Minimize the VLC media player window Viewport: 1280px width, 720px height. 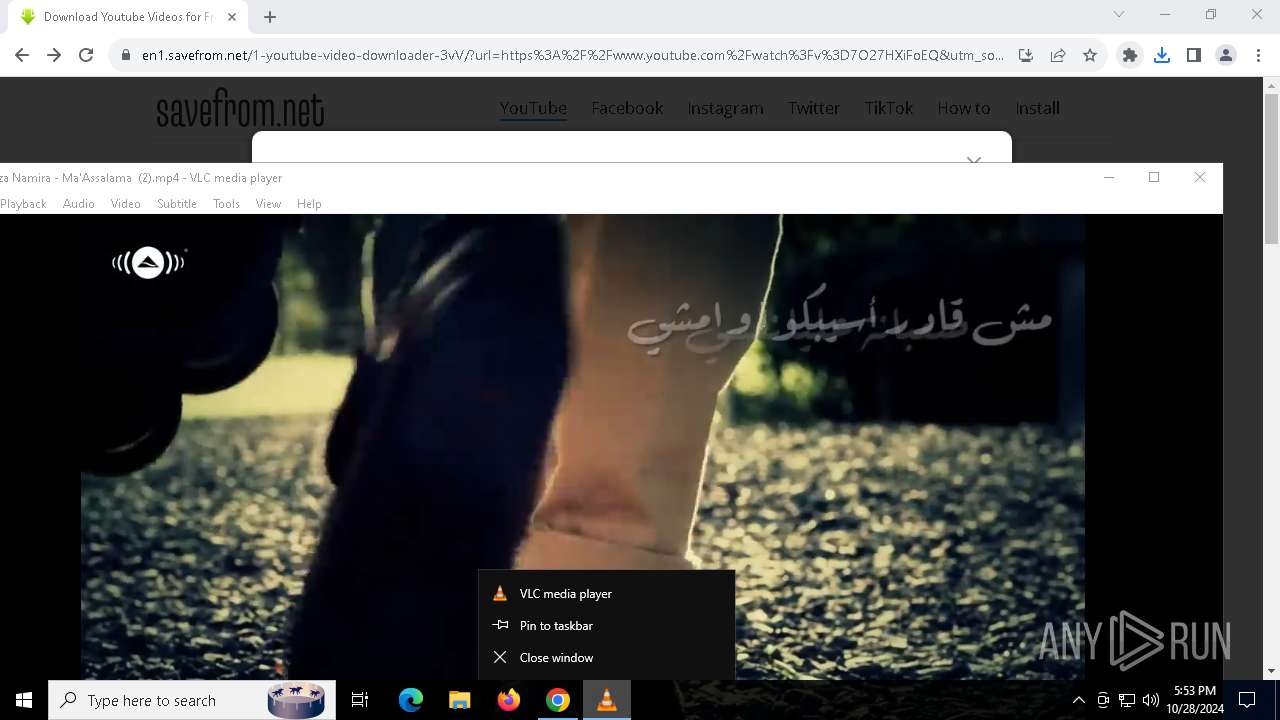(x=1108, y=177)
